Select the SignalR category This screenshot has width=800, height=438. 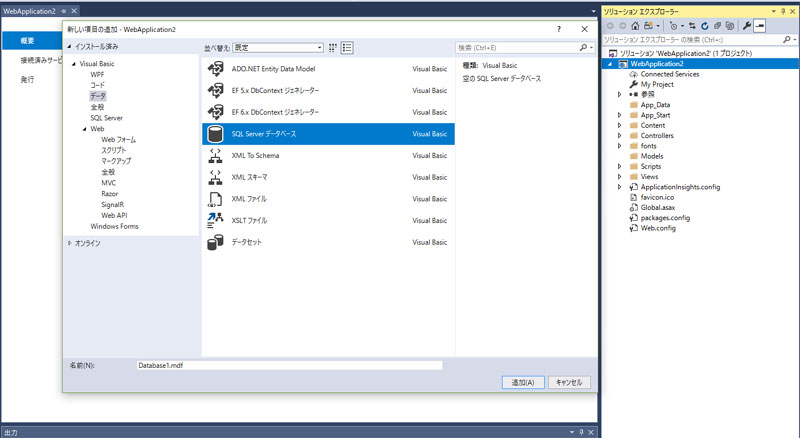click(112, 205)
